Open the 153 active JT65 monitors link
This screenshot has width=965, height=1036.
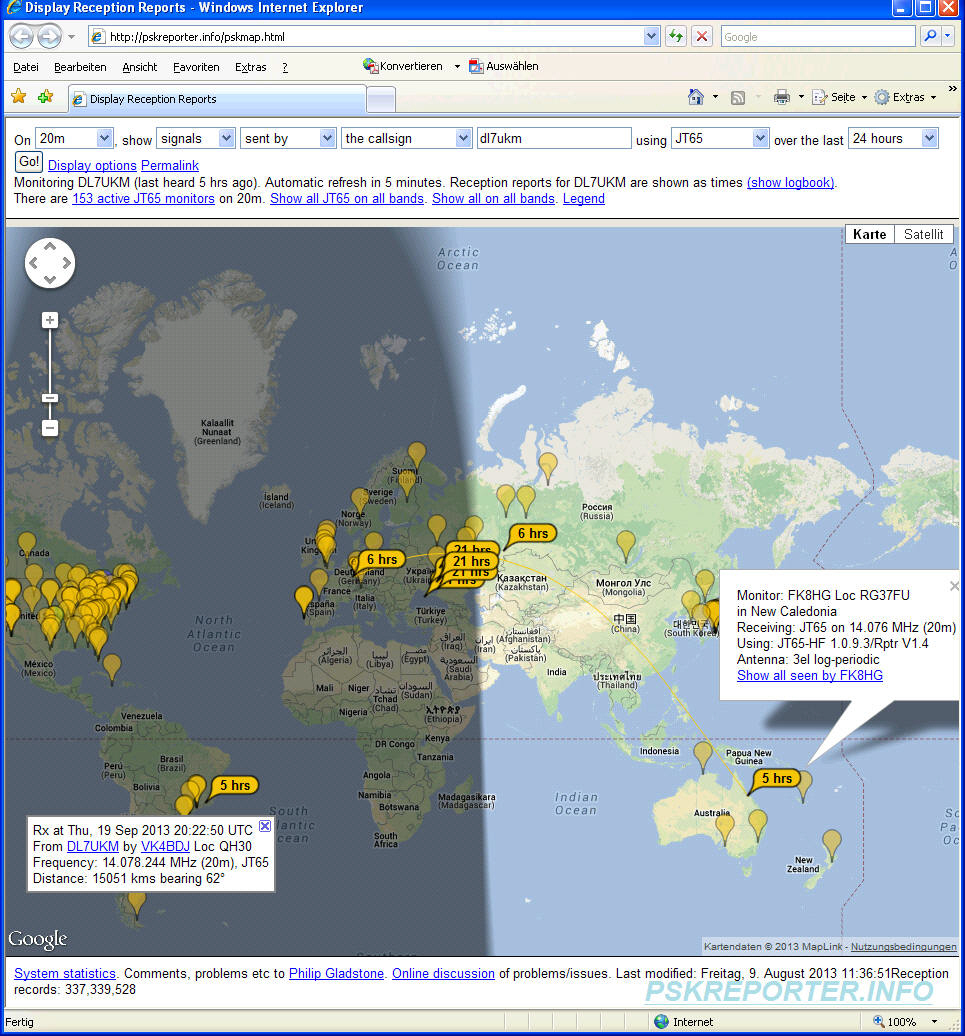click(x=143, y=198)
